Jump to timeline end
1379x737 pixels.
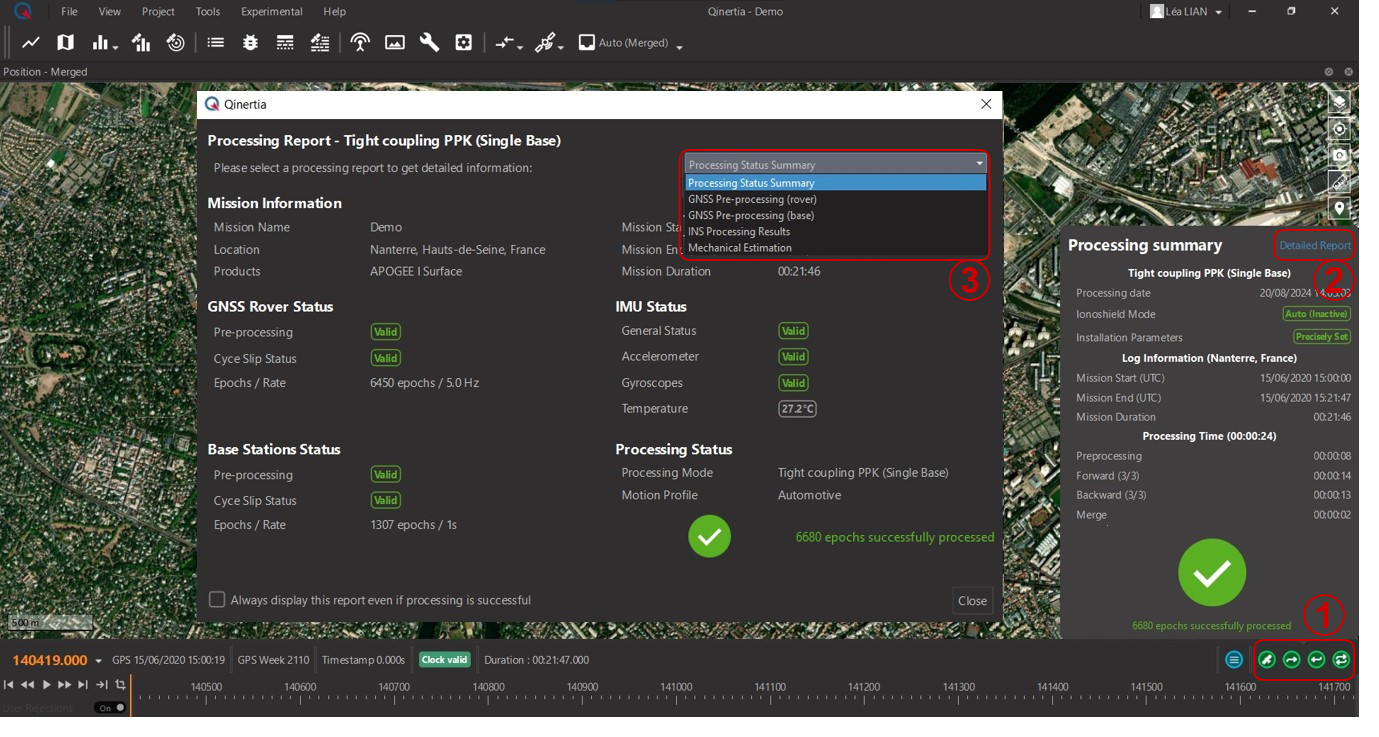pyautogui.click(x=83, y=685)
